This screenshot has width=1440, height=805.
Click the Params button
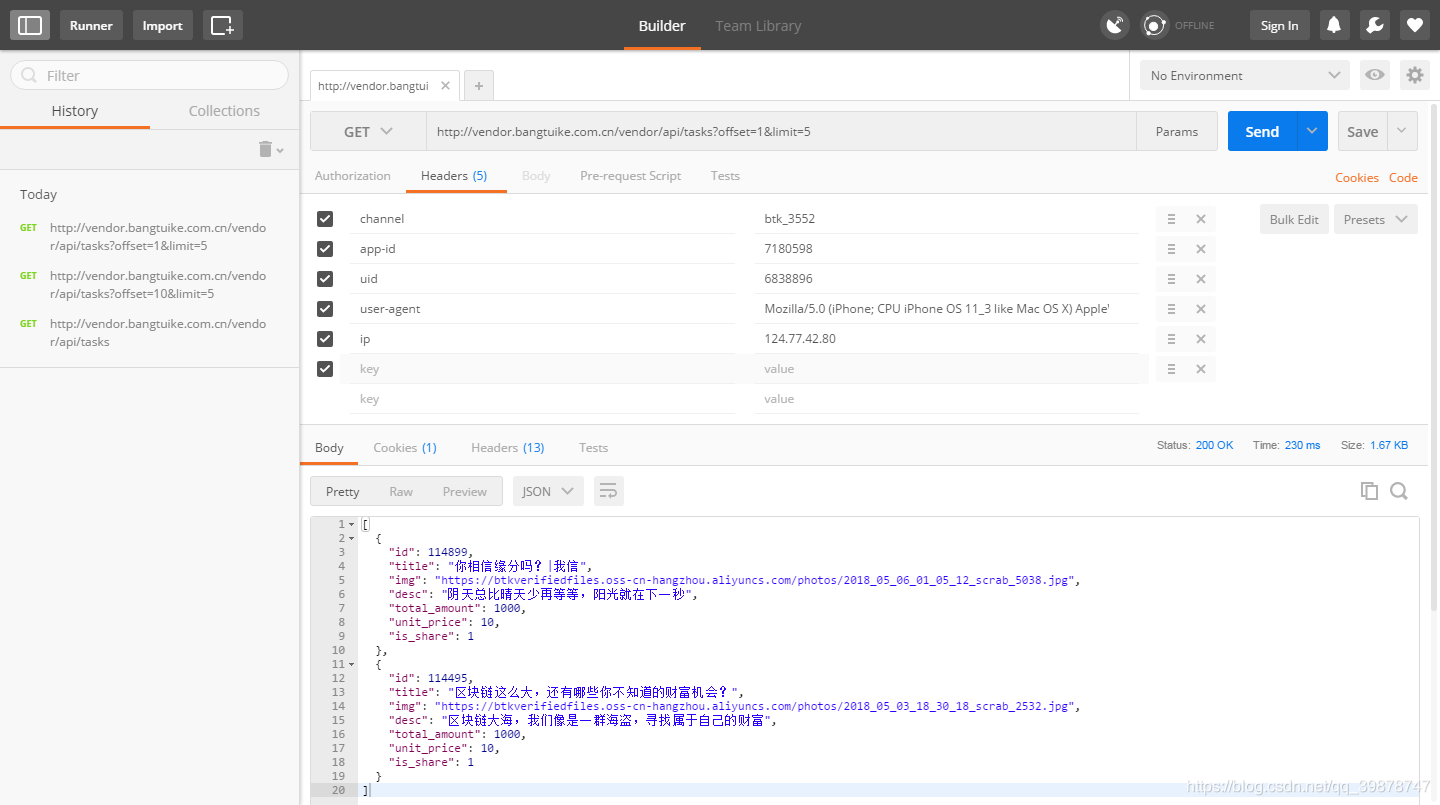[x=1177, y=131]
